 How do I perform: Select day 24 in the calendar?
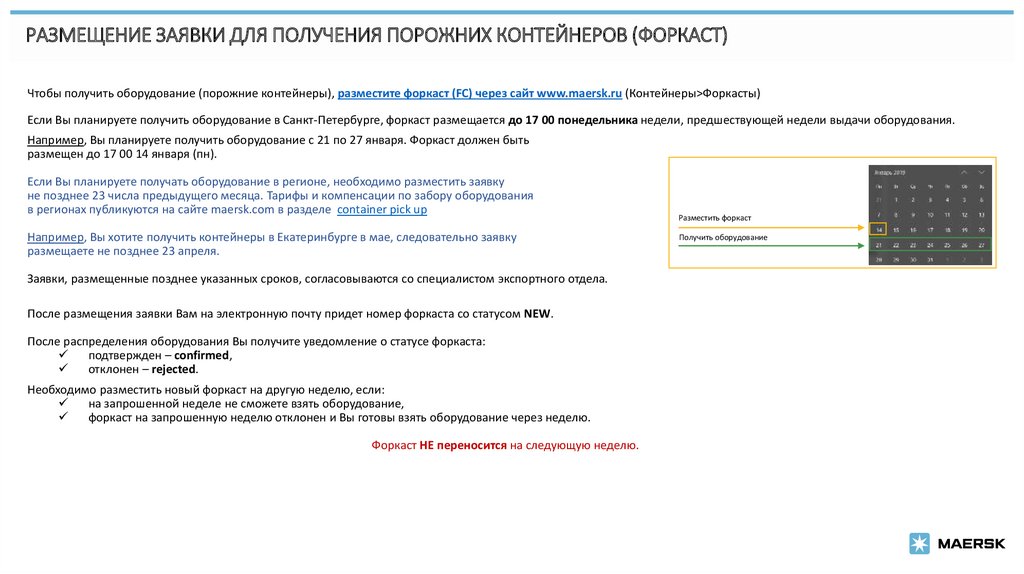[930, 246]
